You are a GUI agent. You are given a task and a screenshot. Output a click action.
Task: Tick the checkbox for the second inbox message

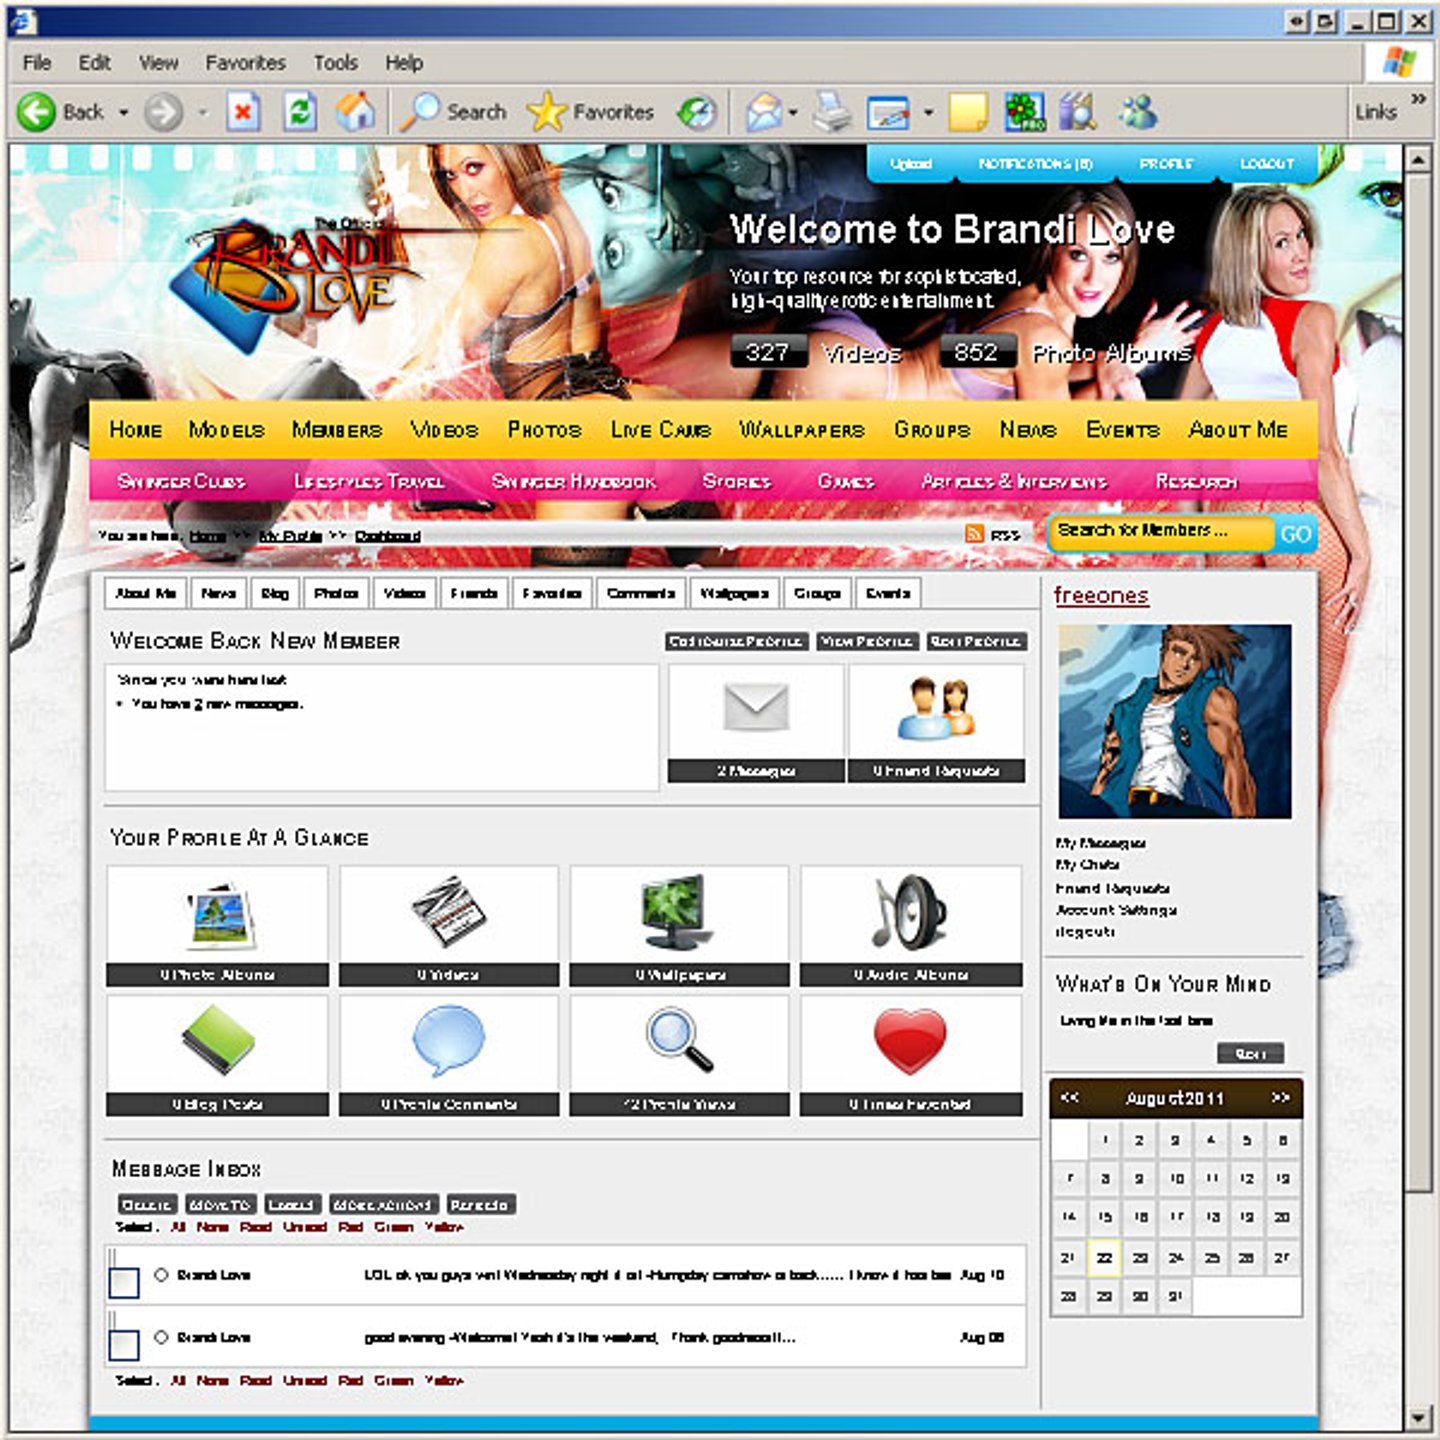pos(124,1344)
